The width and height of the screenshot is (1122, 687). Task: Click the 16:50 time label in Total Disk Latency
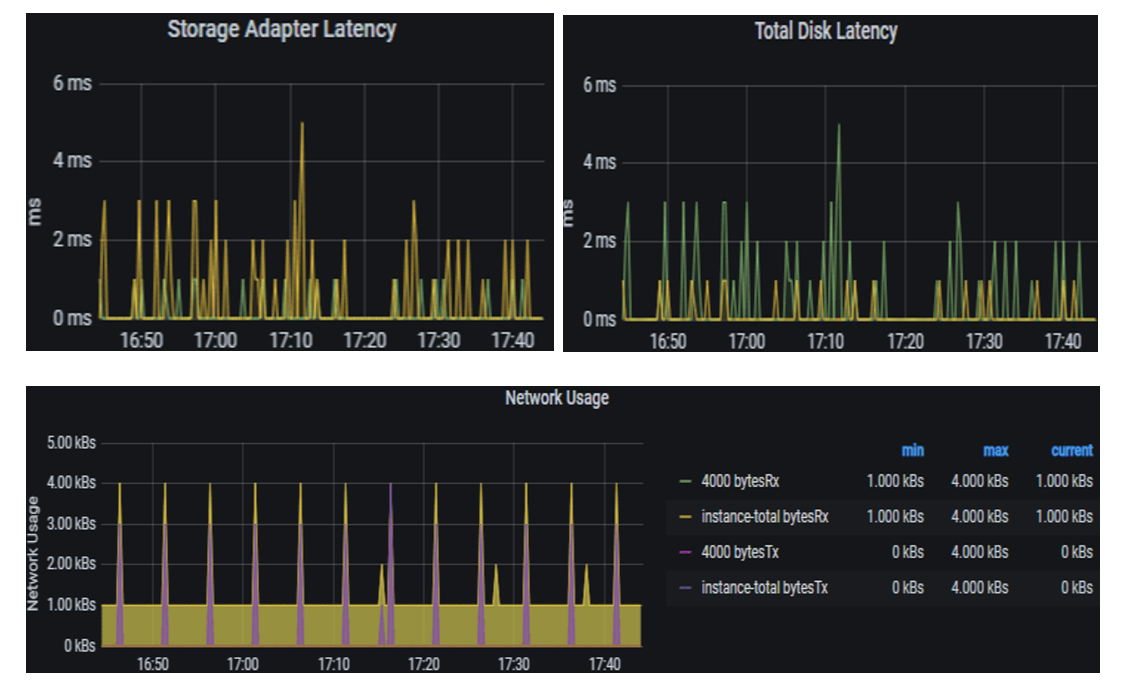pyautogui.click(x=668, y=341)
